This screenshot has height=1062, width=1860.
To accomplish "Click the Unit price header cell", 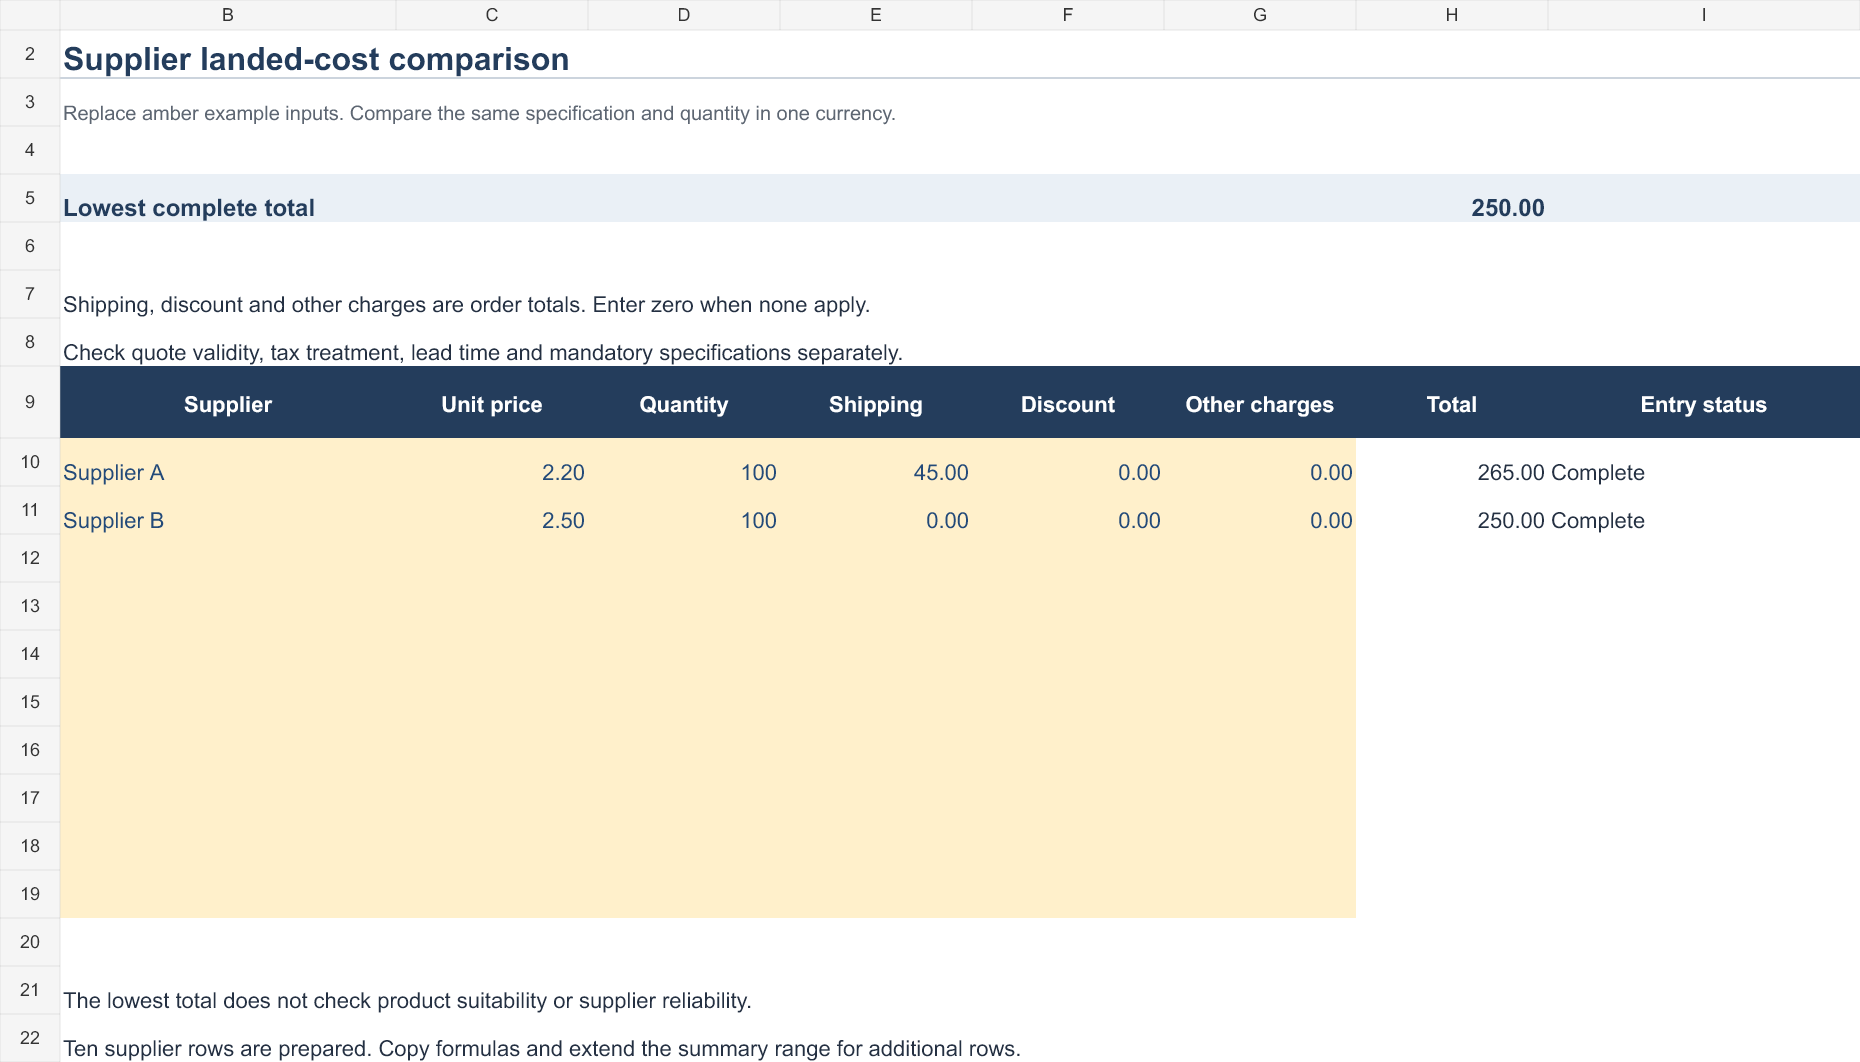I will 492,402.
